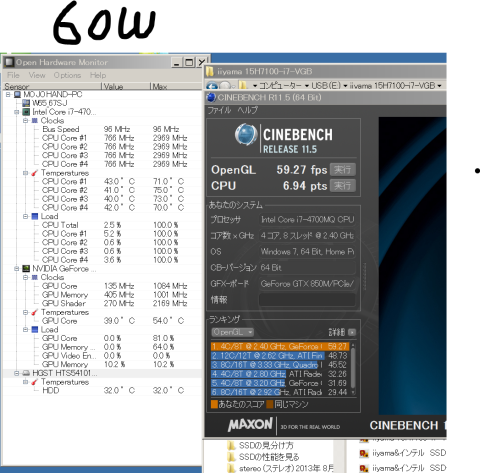This screenshot has height=473, width=480.
Task: Run the CPU benchmark with its 実行 button
Action: click(x=343, y=186)
